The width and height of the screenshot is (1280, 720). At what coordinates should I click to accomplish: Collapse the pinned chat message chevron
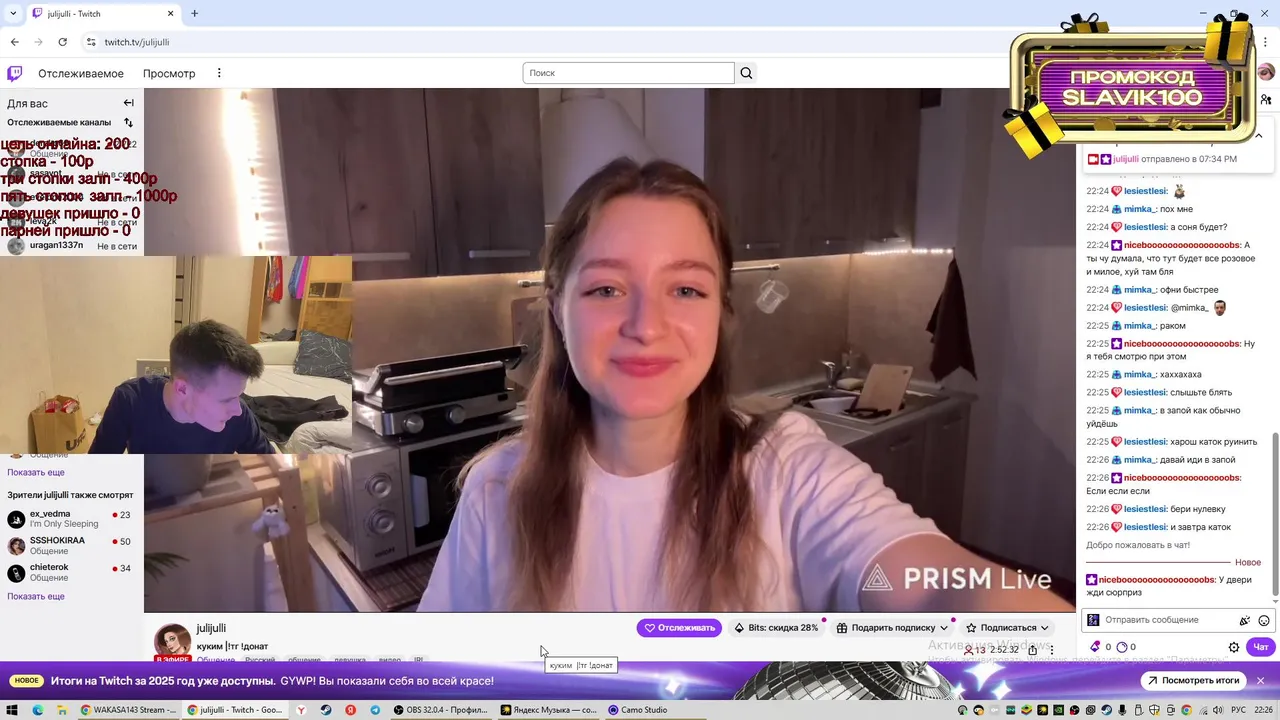click(x=1258, y=135)
